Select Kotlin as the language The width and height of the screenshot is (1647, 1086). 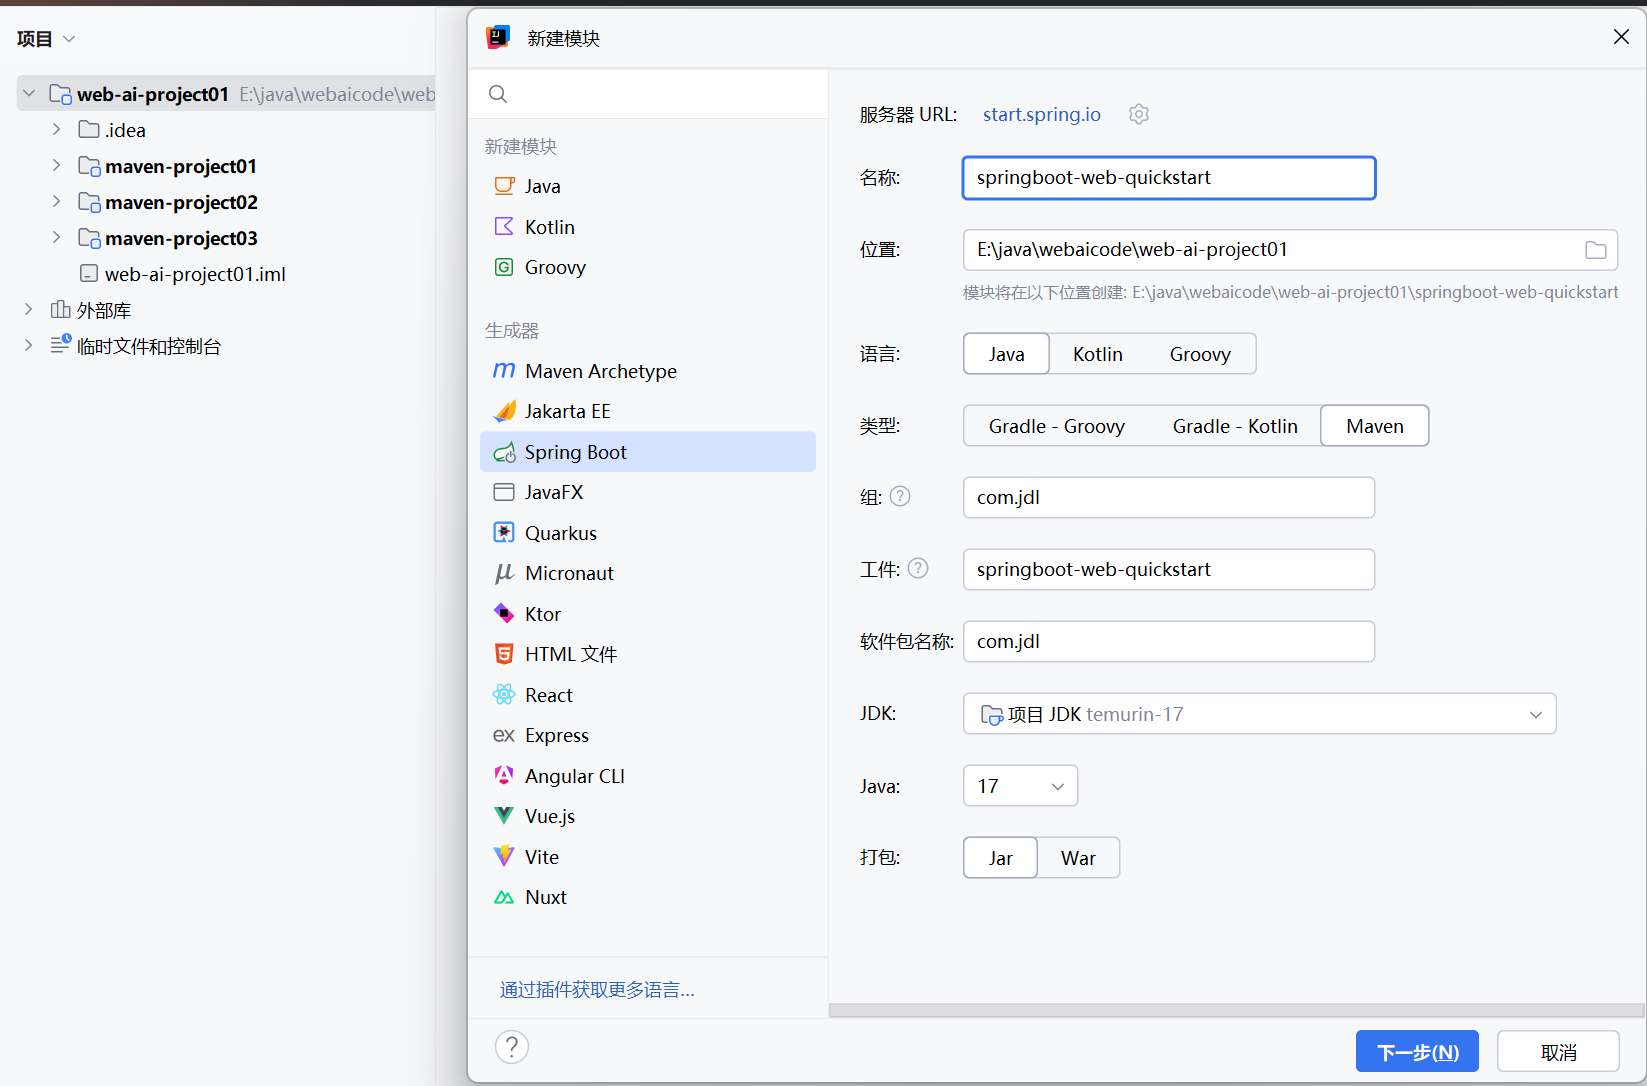[1098, 354]
